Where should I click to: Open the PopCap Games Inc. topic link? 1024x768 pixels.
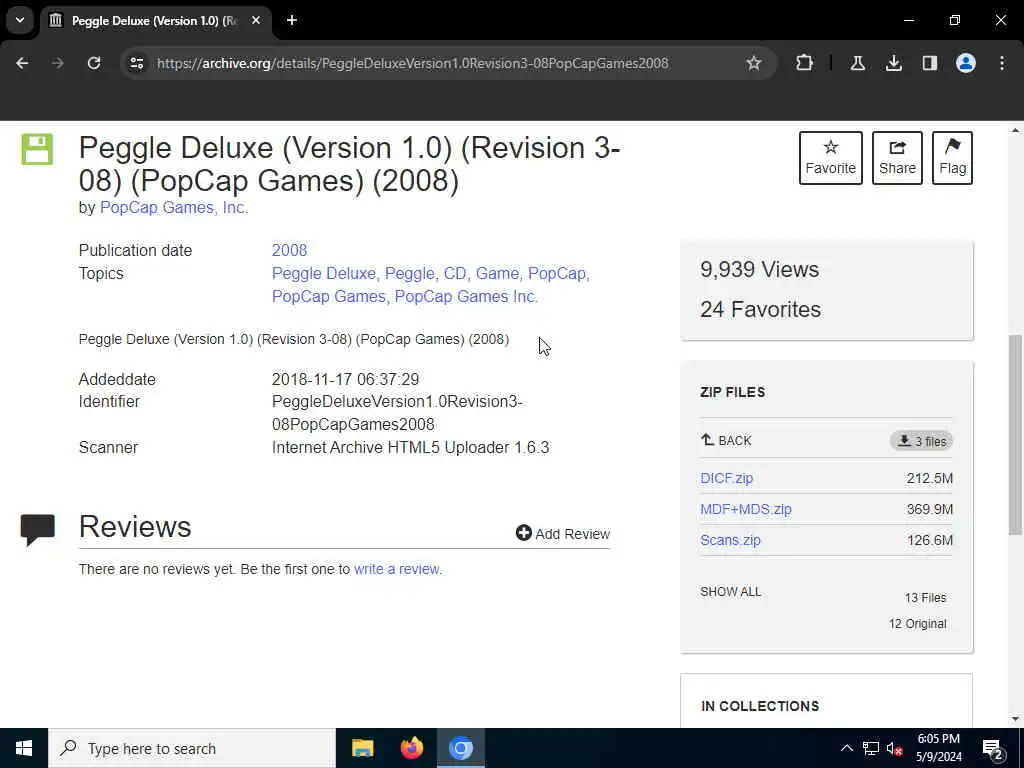(466, 296)
